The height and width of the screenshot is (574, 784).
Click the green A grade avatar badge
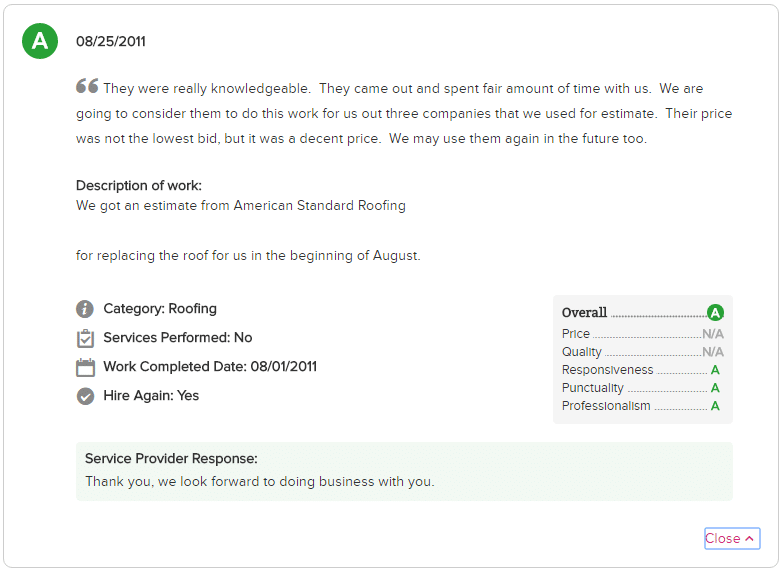[x=40, y=41]
